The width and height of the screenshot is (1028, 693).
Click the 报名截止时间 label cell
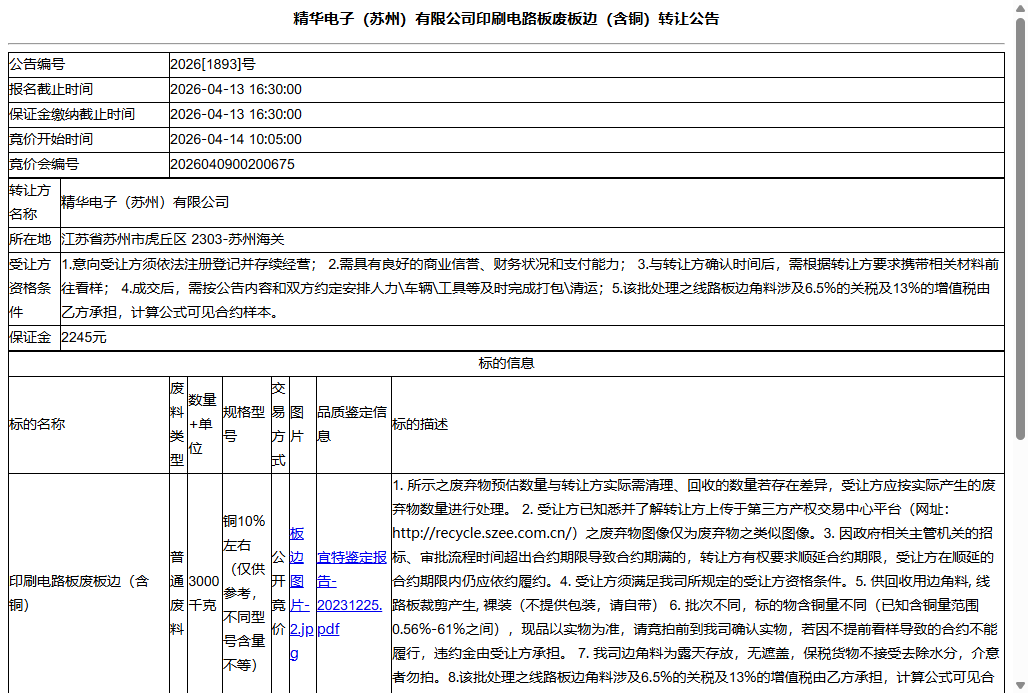tap(89, 89)
